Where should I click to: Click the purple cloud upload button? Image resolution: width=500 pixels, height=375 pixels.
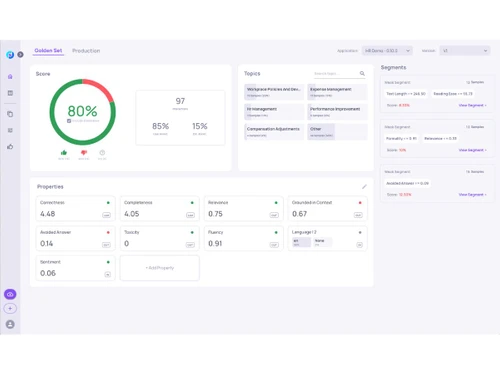click(10, 294)
